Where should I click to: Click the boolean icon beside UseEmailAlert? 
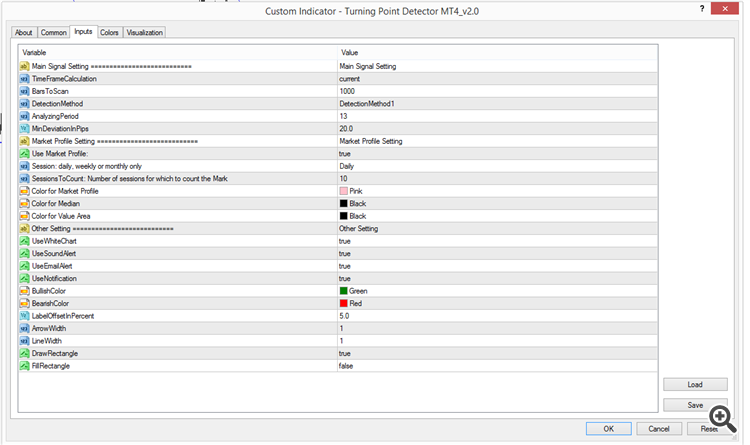pos(24,266)
